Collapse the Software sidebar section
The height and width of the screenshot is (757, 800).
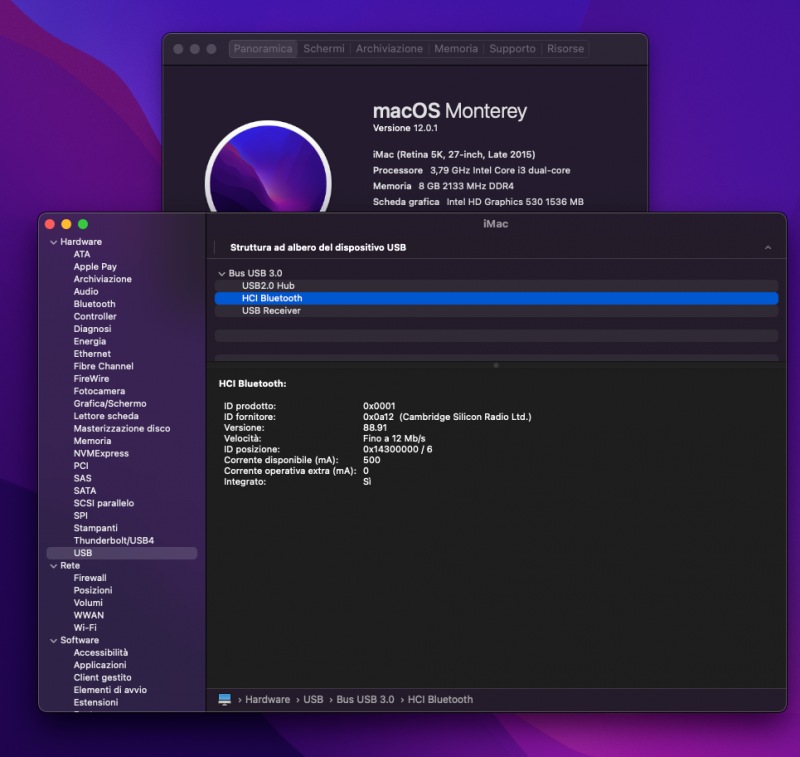(53, 640)
